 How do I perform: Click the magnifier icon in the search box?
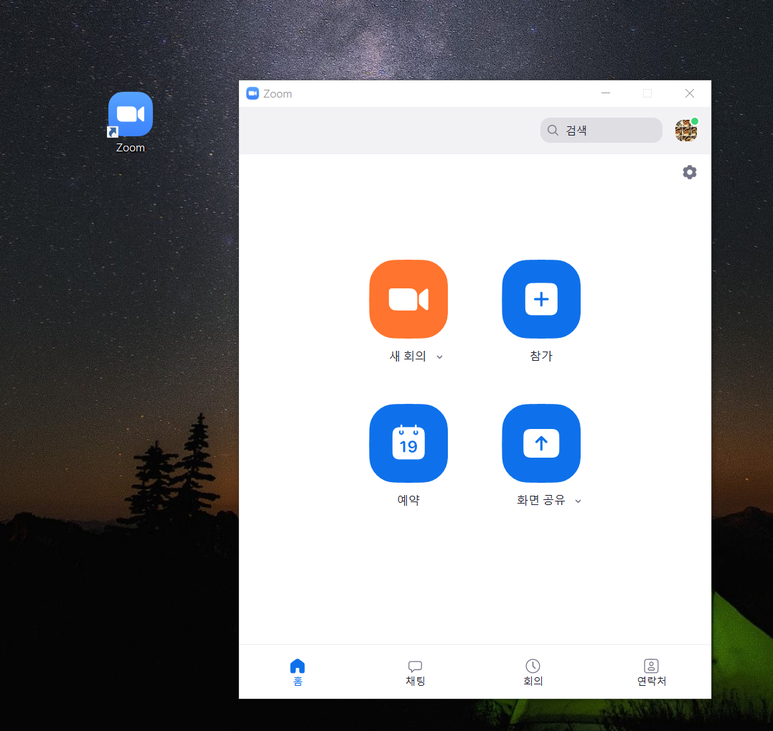pyautogui.click(x=553, y=130)
